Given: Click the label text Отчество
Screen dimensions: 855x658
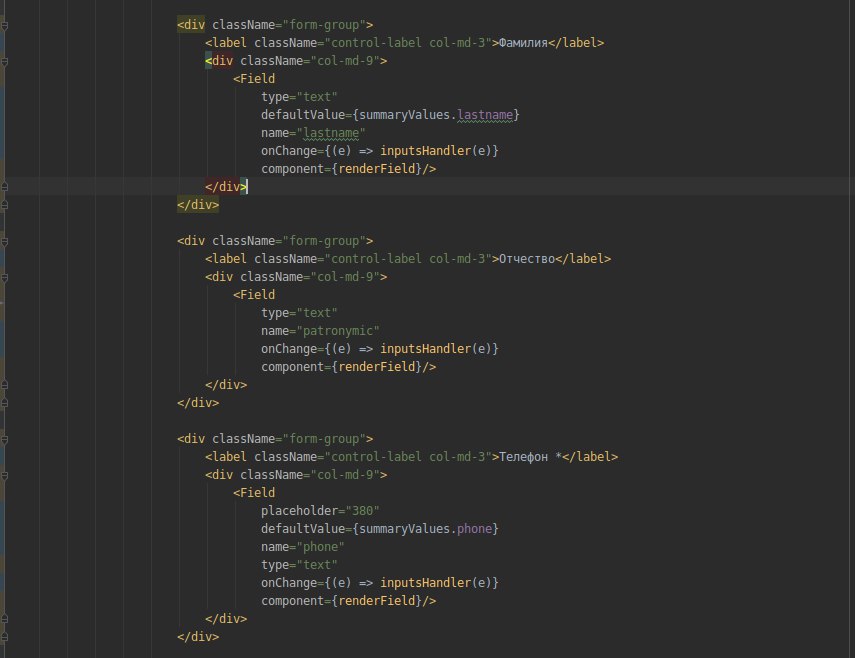Looking at the screenshot, I should (x=527, y=258).
